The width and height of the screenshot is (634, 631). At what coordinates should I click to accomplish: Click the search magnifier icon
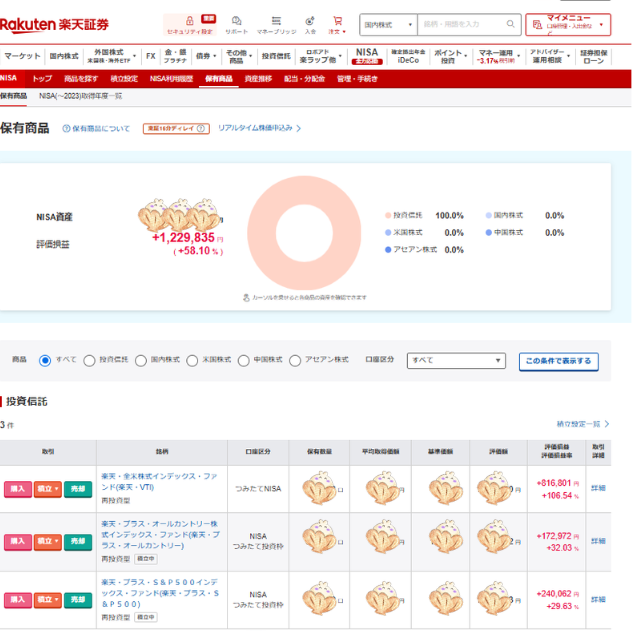(x=510, y=24)
